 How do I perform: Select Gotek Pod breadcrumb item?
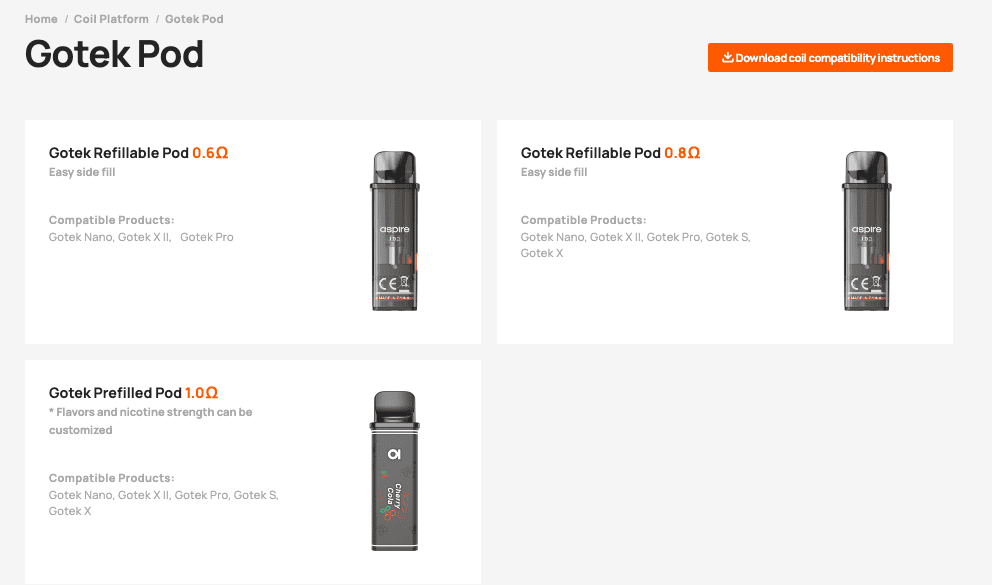[194, 19]
